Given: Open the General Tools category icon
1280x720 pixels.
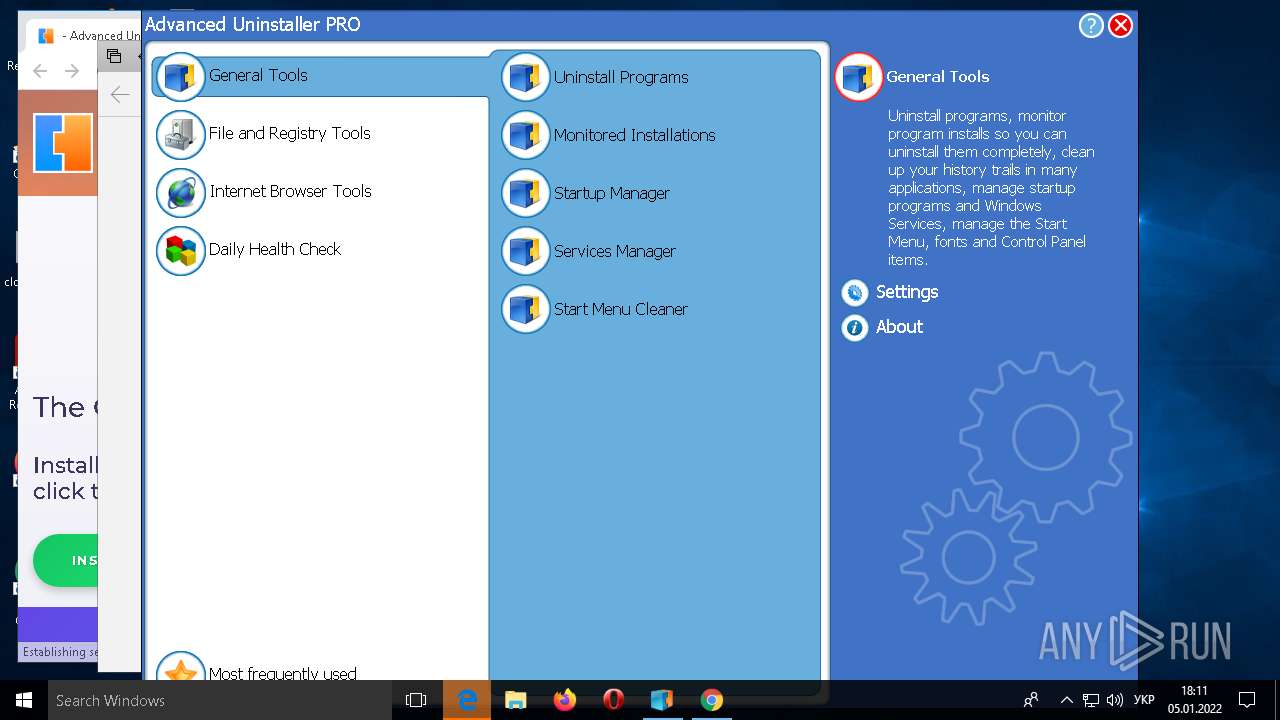Looking at the screenshot, I should pos(181,76).
